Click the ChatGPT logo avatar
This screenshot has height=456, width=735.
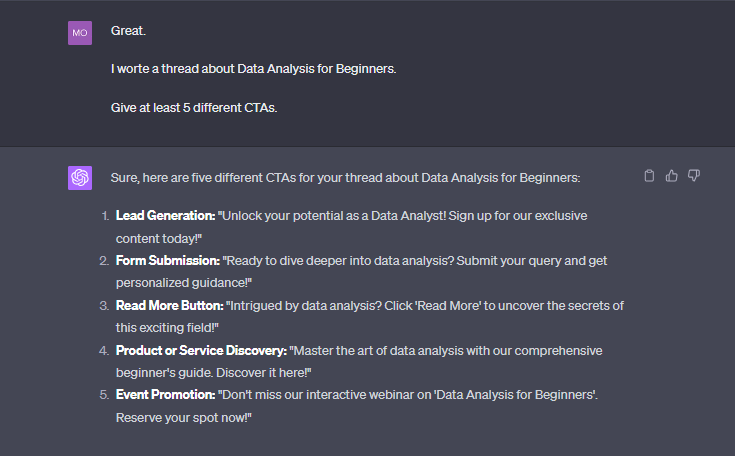[80, 178]
